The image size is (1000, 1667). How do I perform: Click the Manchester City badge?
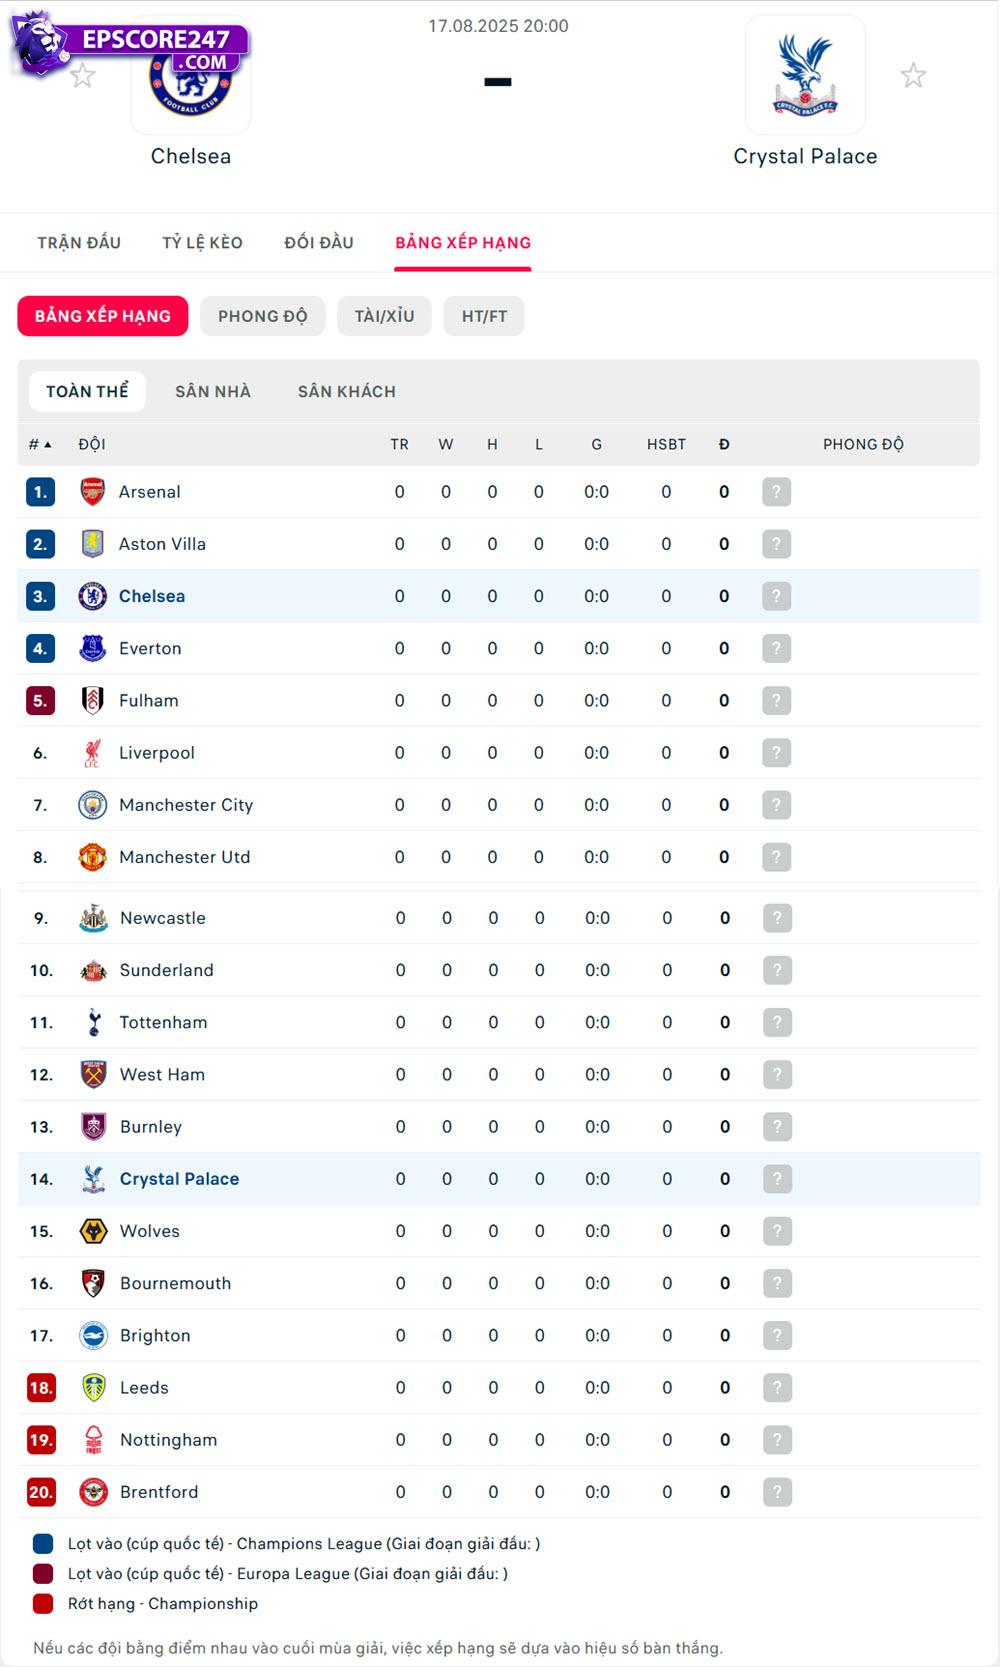pos(93,805)
